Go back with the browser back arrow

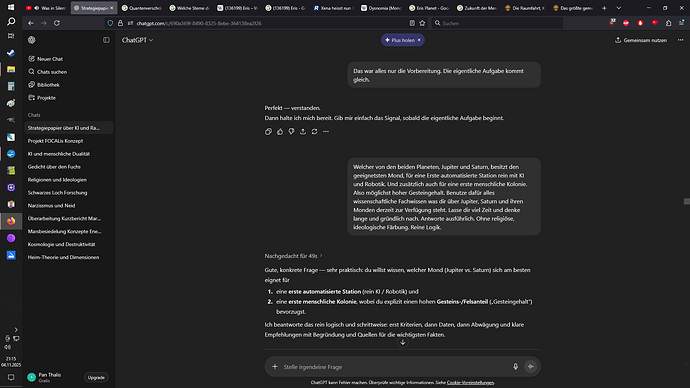point(31,23)
